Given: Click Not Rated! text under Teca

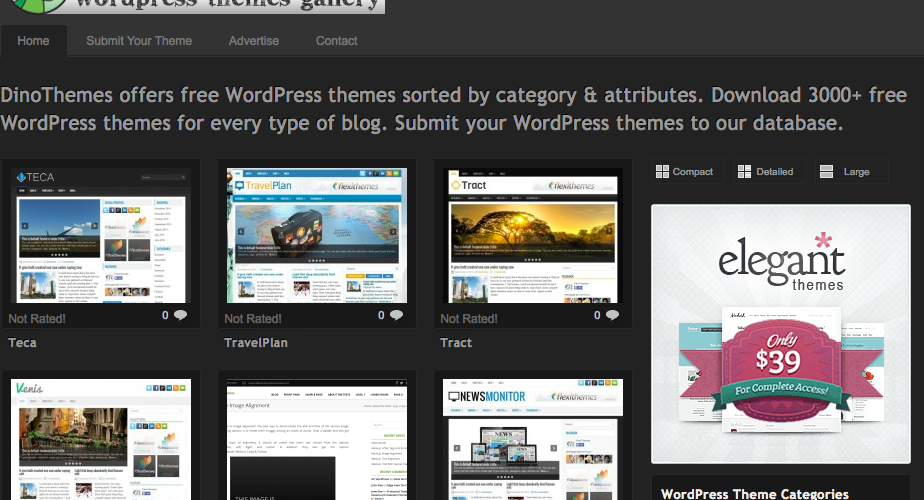Looking at the screenshot, I should pos(37,319).
